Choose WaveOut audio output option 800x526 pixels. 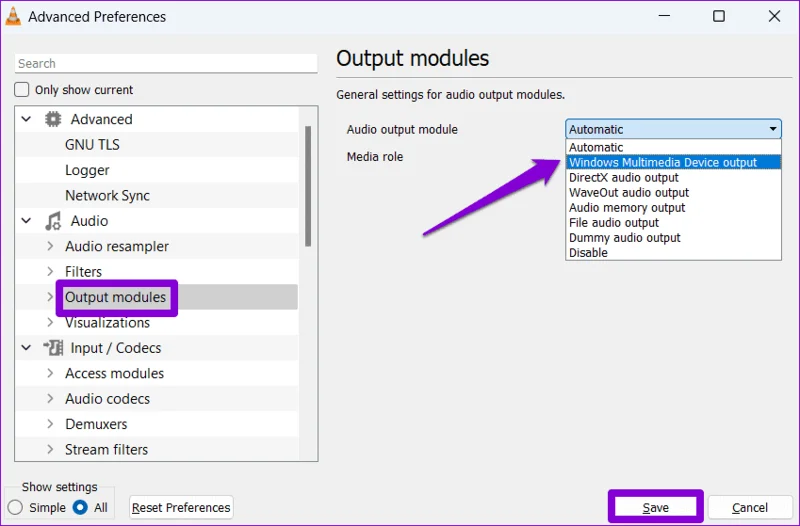(673, 192)
